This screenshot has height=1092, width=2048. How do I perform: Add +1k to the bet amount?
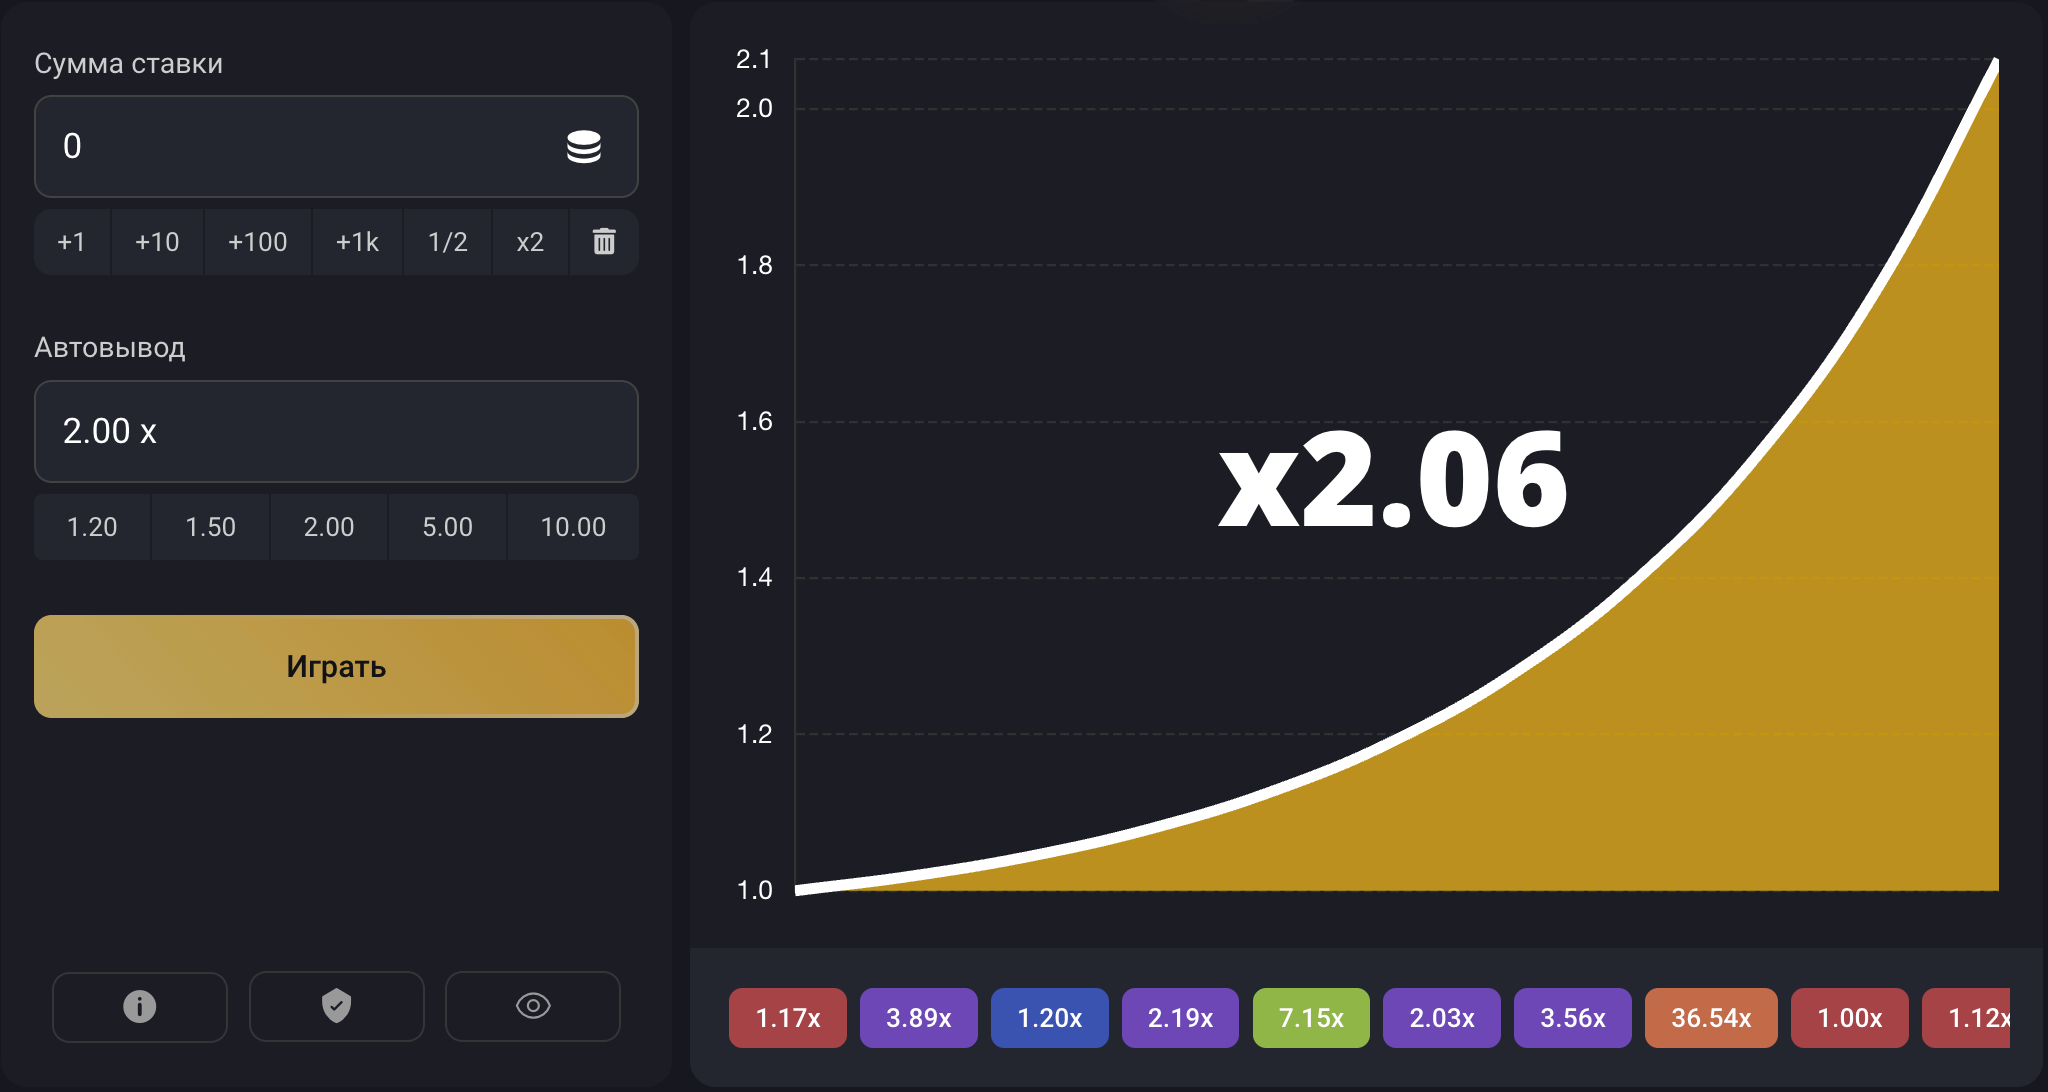coord(357,242)
